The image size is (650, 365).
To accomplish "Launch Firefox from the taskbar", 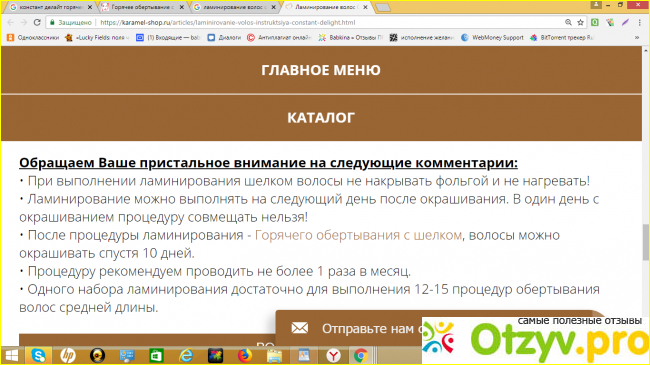I will pos(245,355).
